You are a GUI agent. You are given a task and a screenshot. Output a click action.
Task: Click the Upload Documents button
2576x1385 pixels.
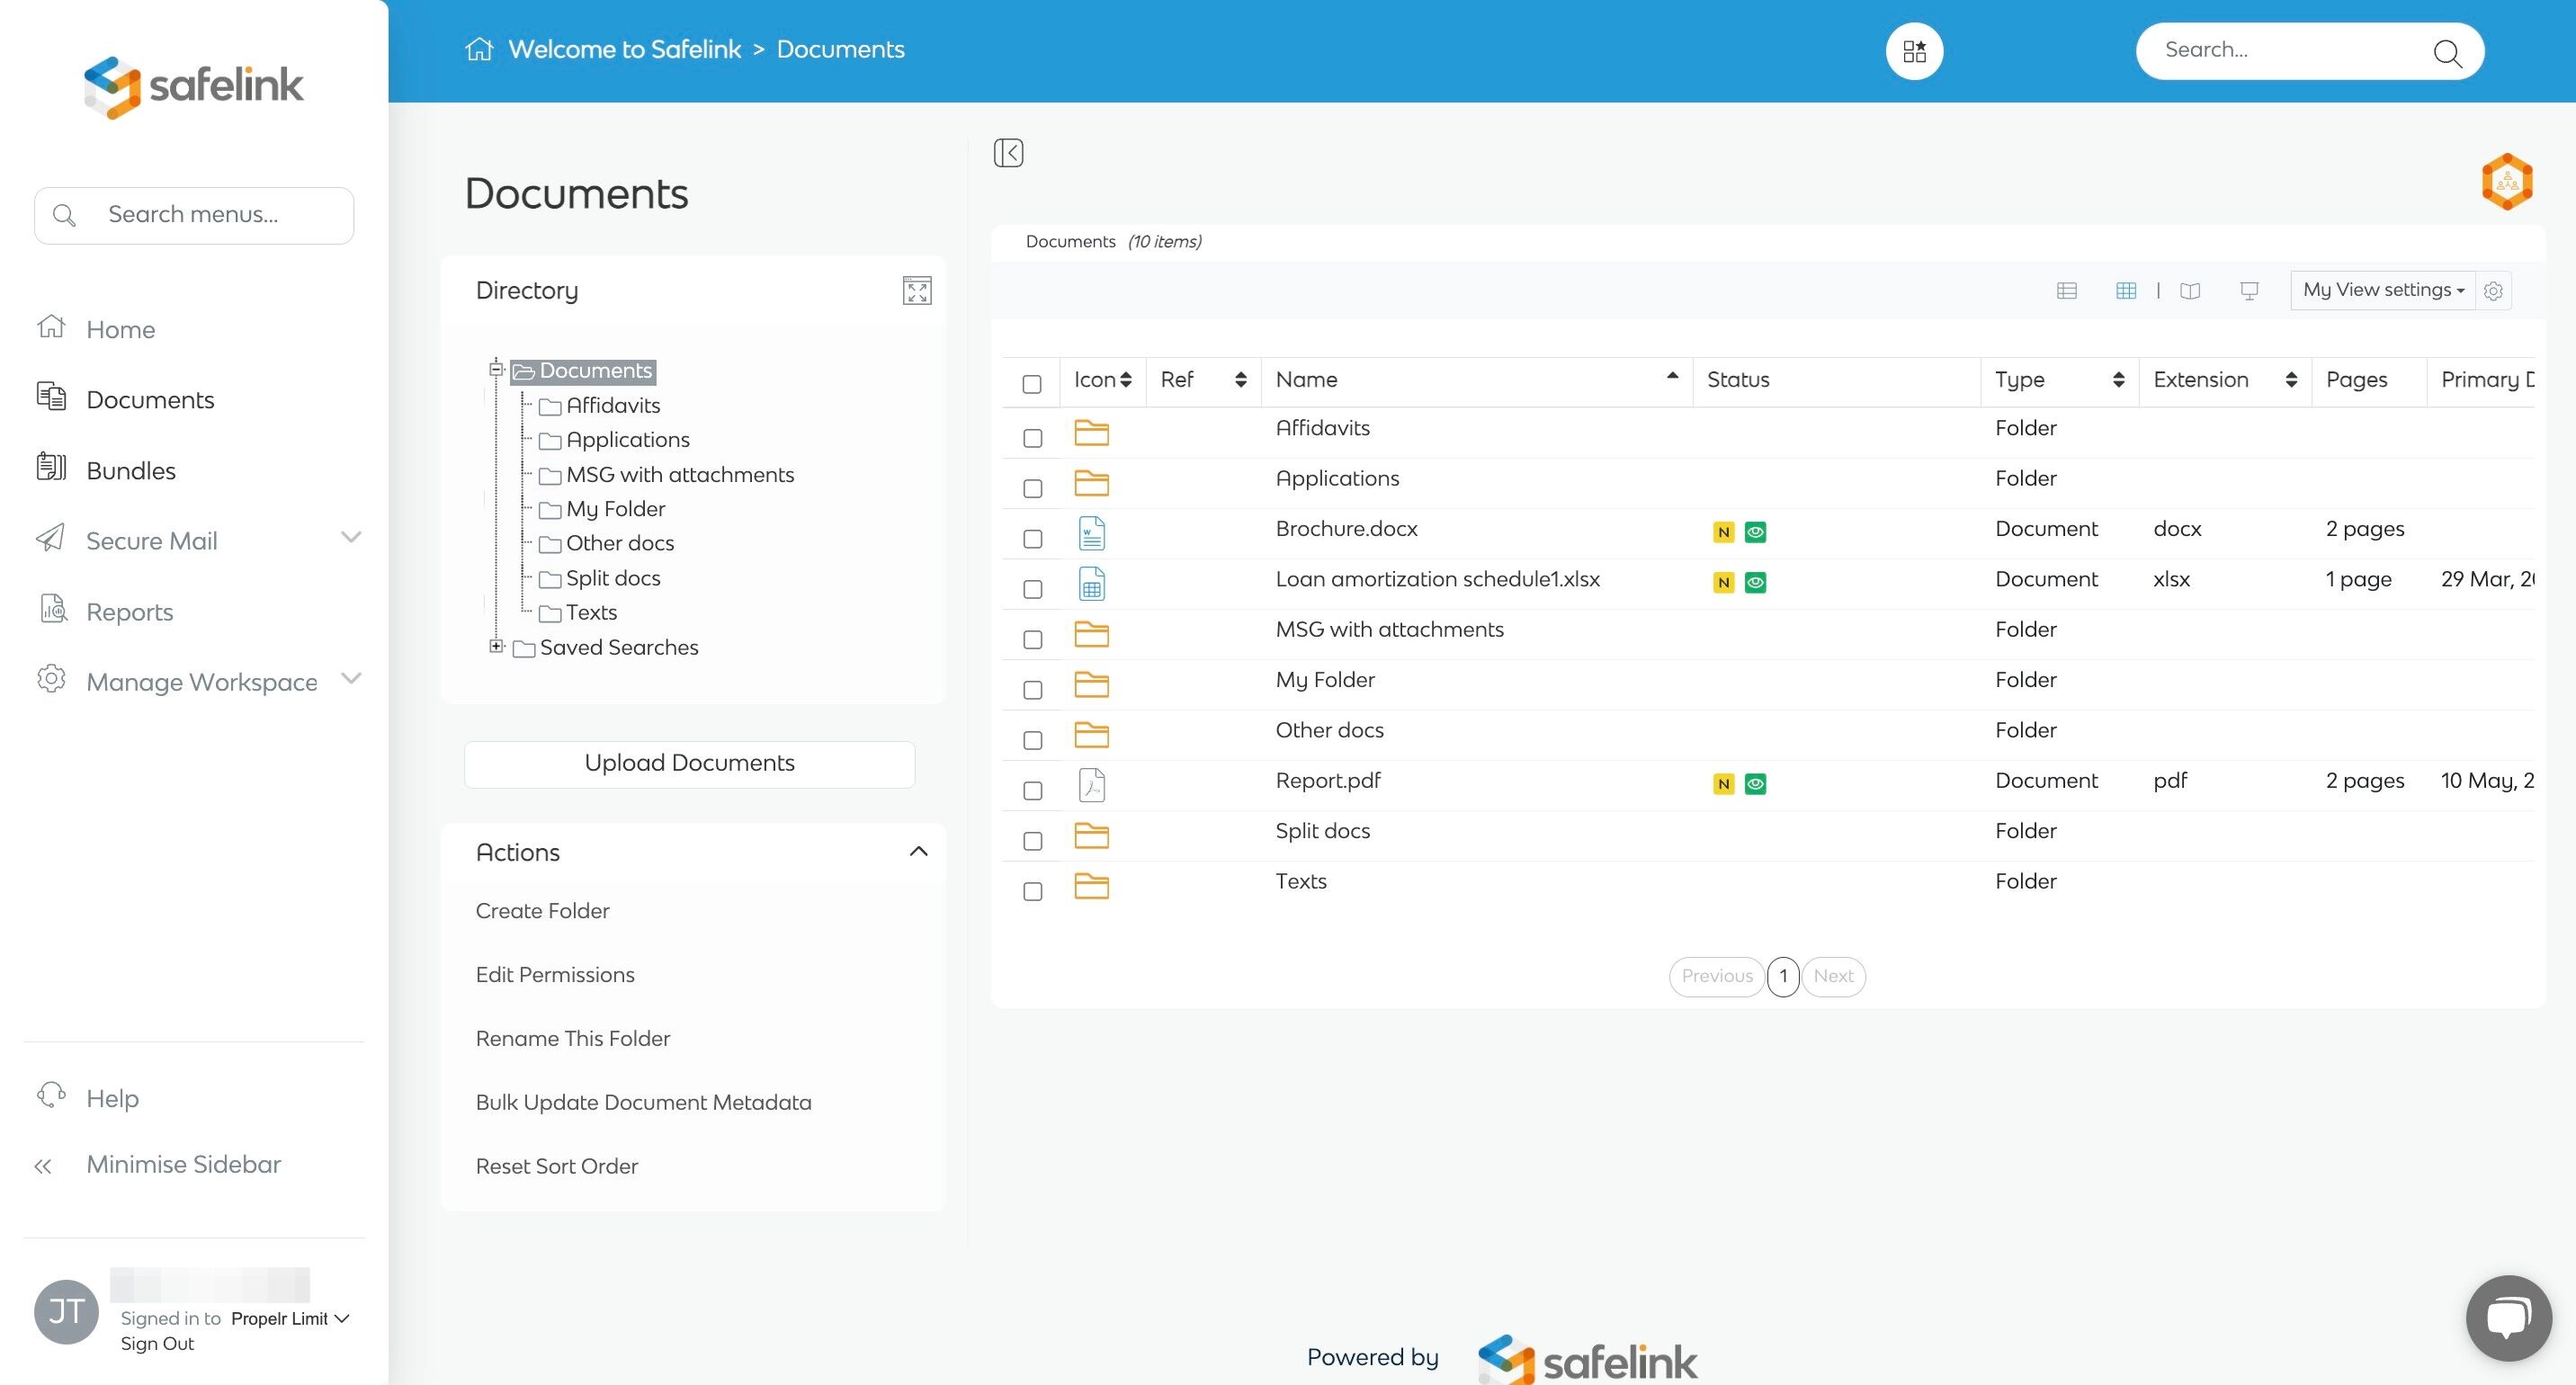pyautogui.click(x=689, y=763)
